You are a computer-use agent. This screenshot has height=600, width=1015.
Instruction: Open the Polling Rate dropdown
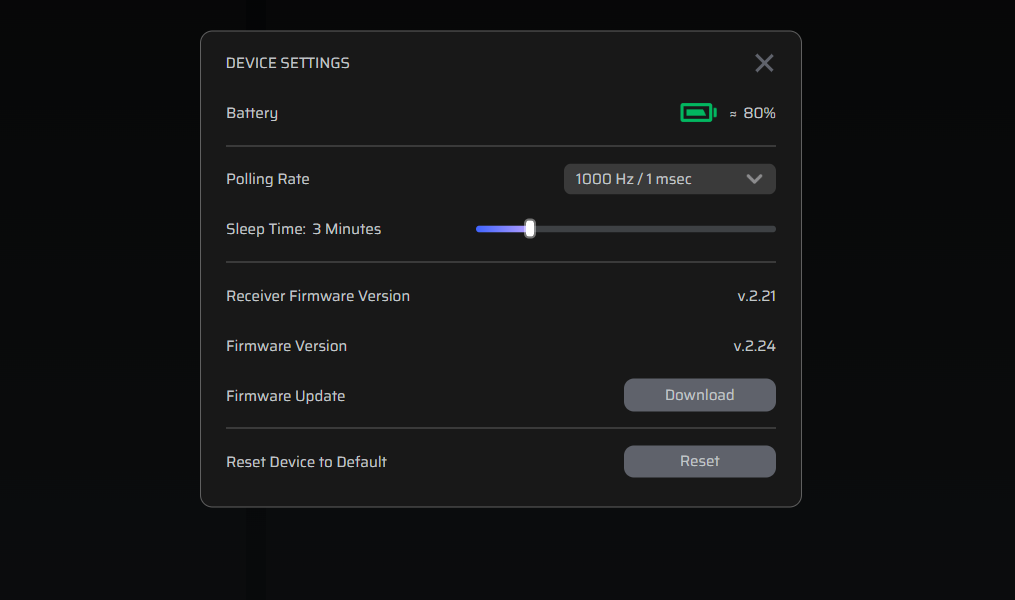(x=669, y=179)
